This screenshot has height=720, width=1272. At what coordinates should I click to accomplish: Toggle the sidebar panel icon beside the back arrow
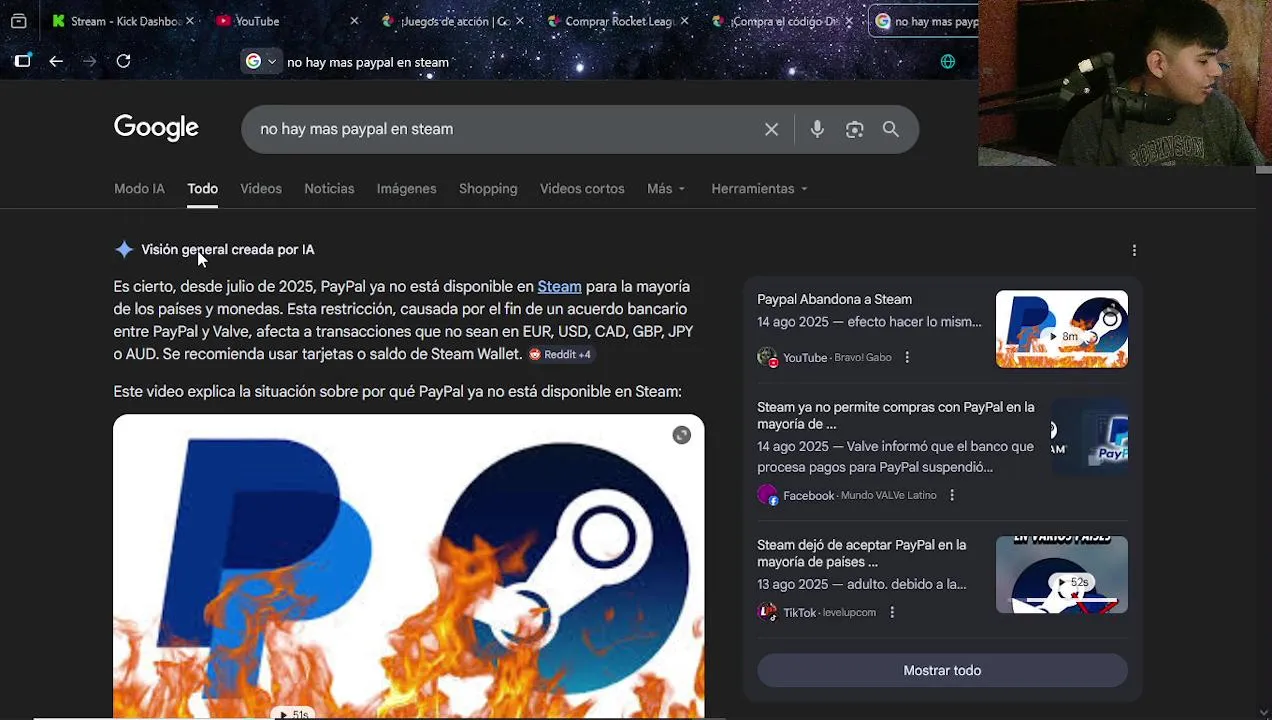22,61
